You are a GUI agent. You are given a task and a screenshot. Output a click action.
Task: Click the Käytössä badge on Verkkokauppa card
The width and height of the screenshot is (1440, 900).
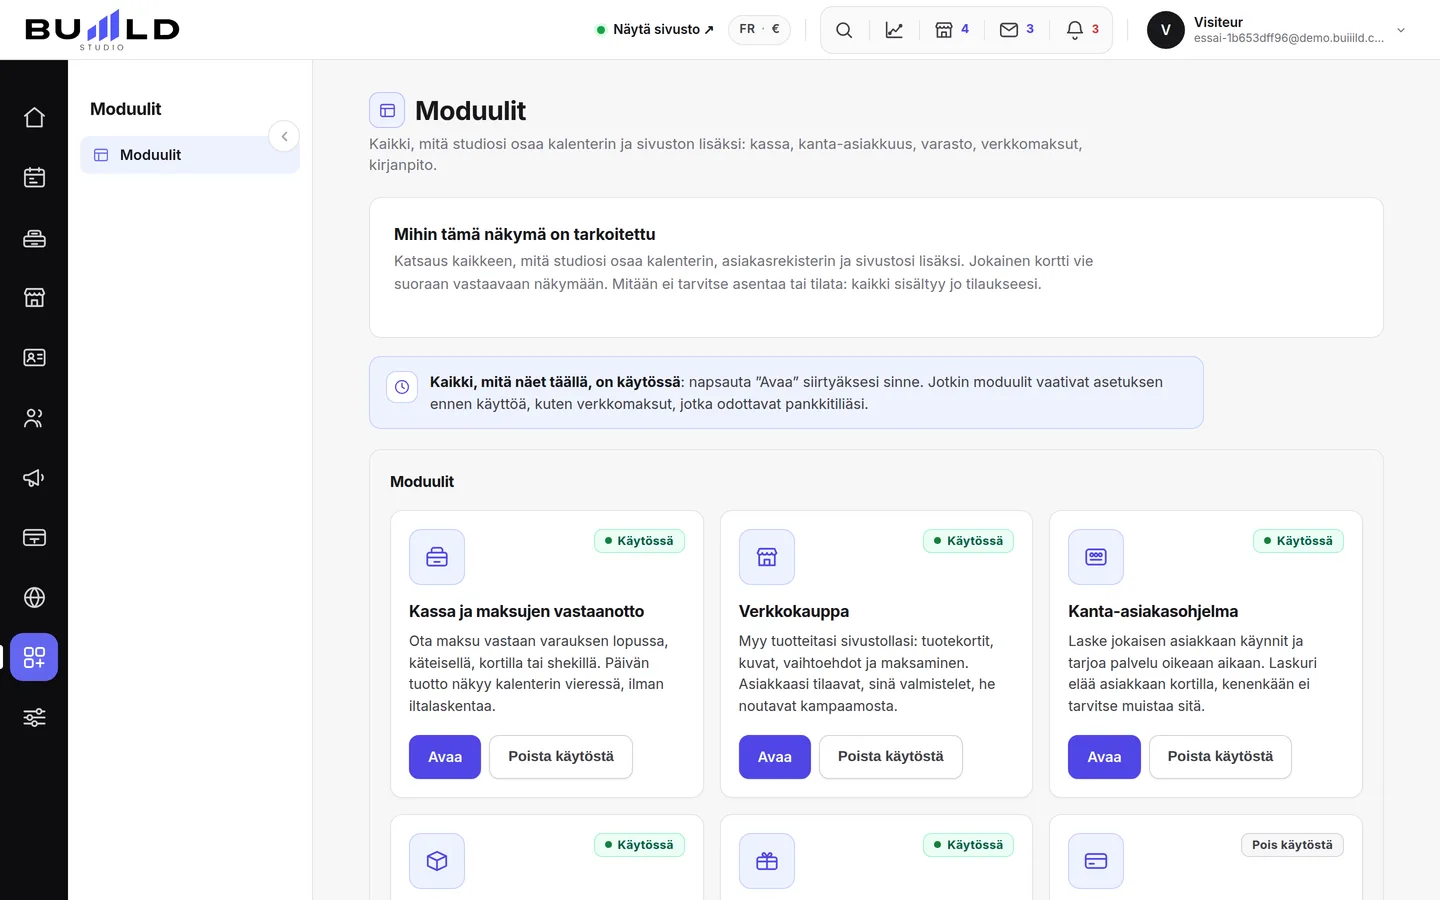968,541
